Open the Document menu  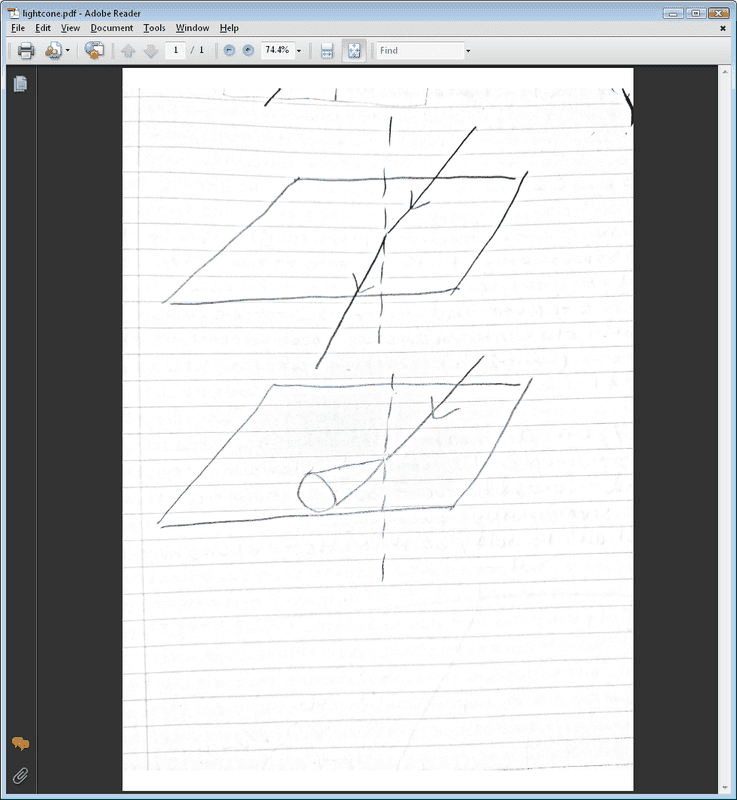pyautogui.click(x=112, y=28)
